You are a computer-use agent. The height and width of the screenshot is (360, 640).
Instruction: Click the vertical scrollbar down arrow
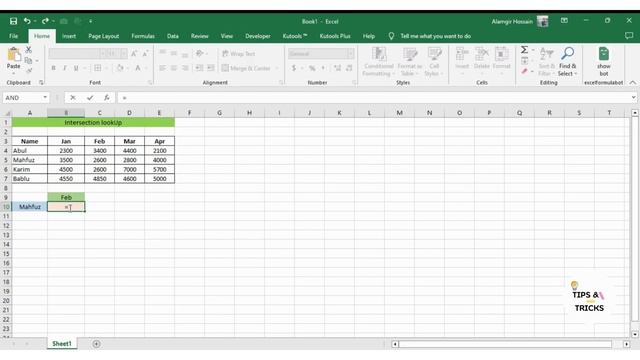coord(635,334)
